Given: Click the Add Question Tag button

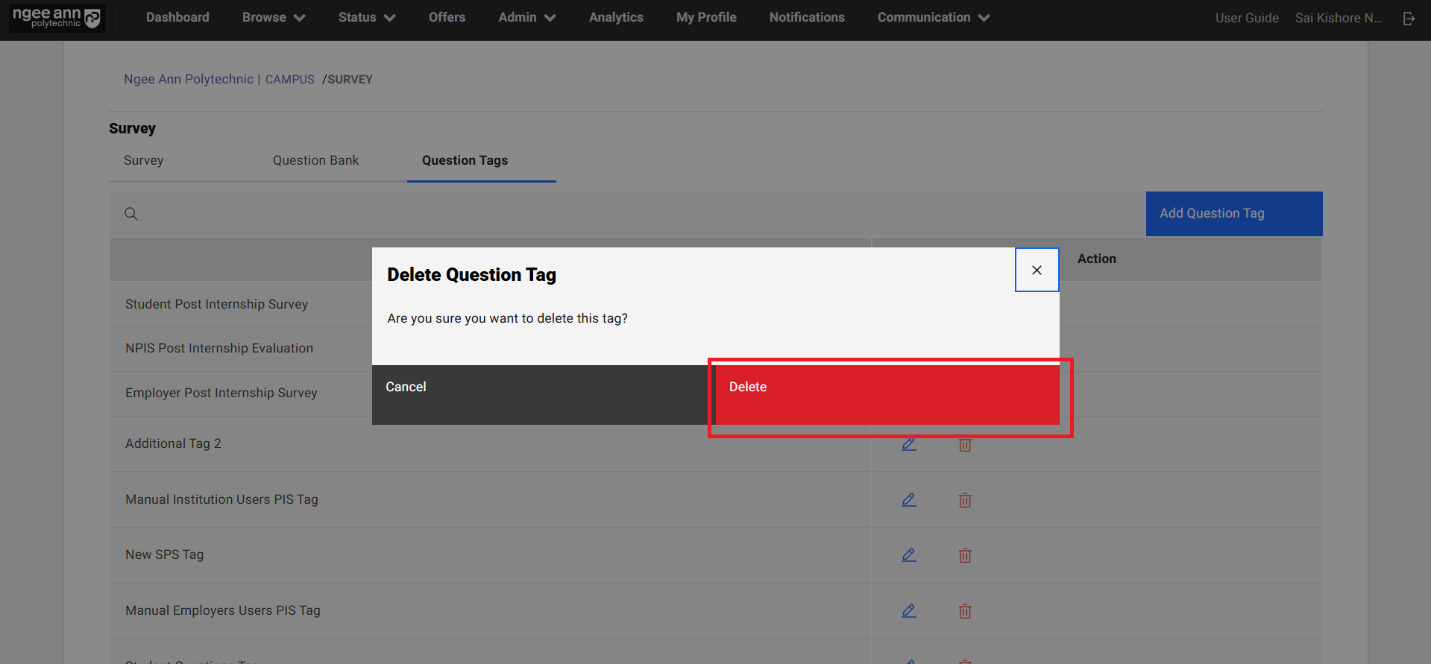Looking at the screenshot, I should (1233, 214).
